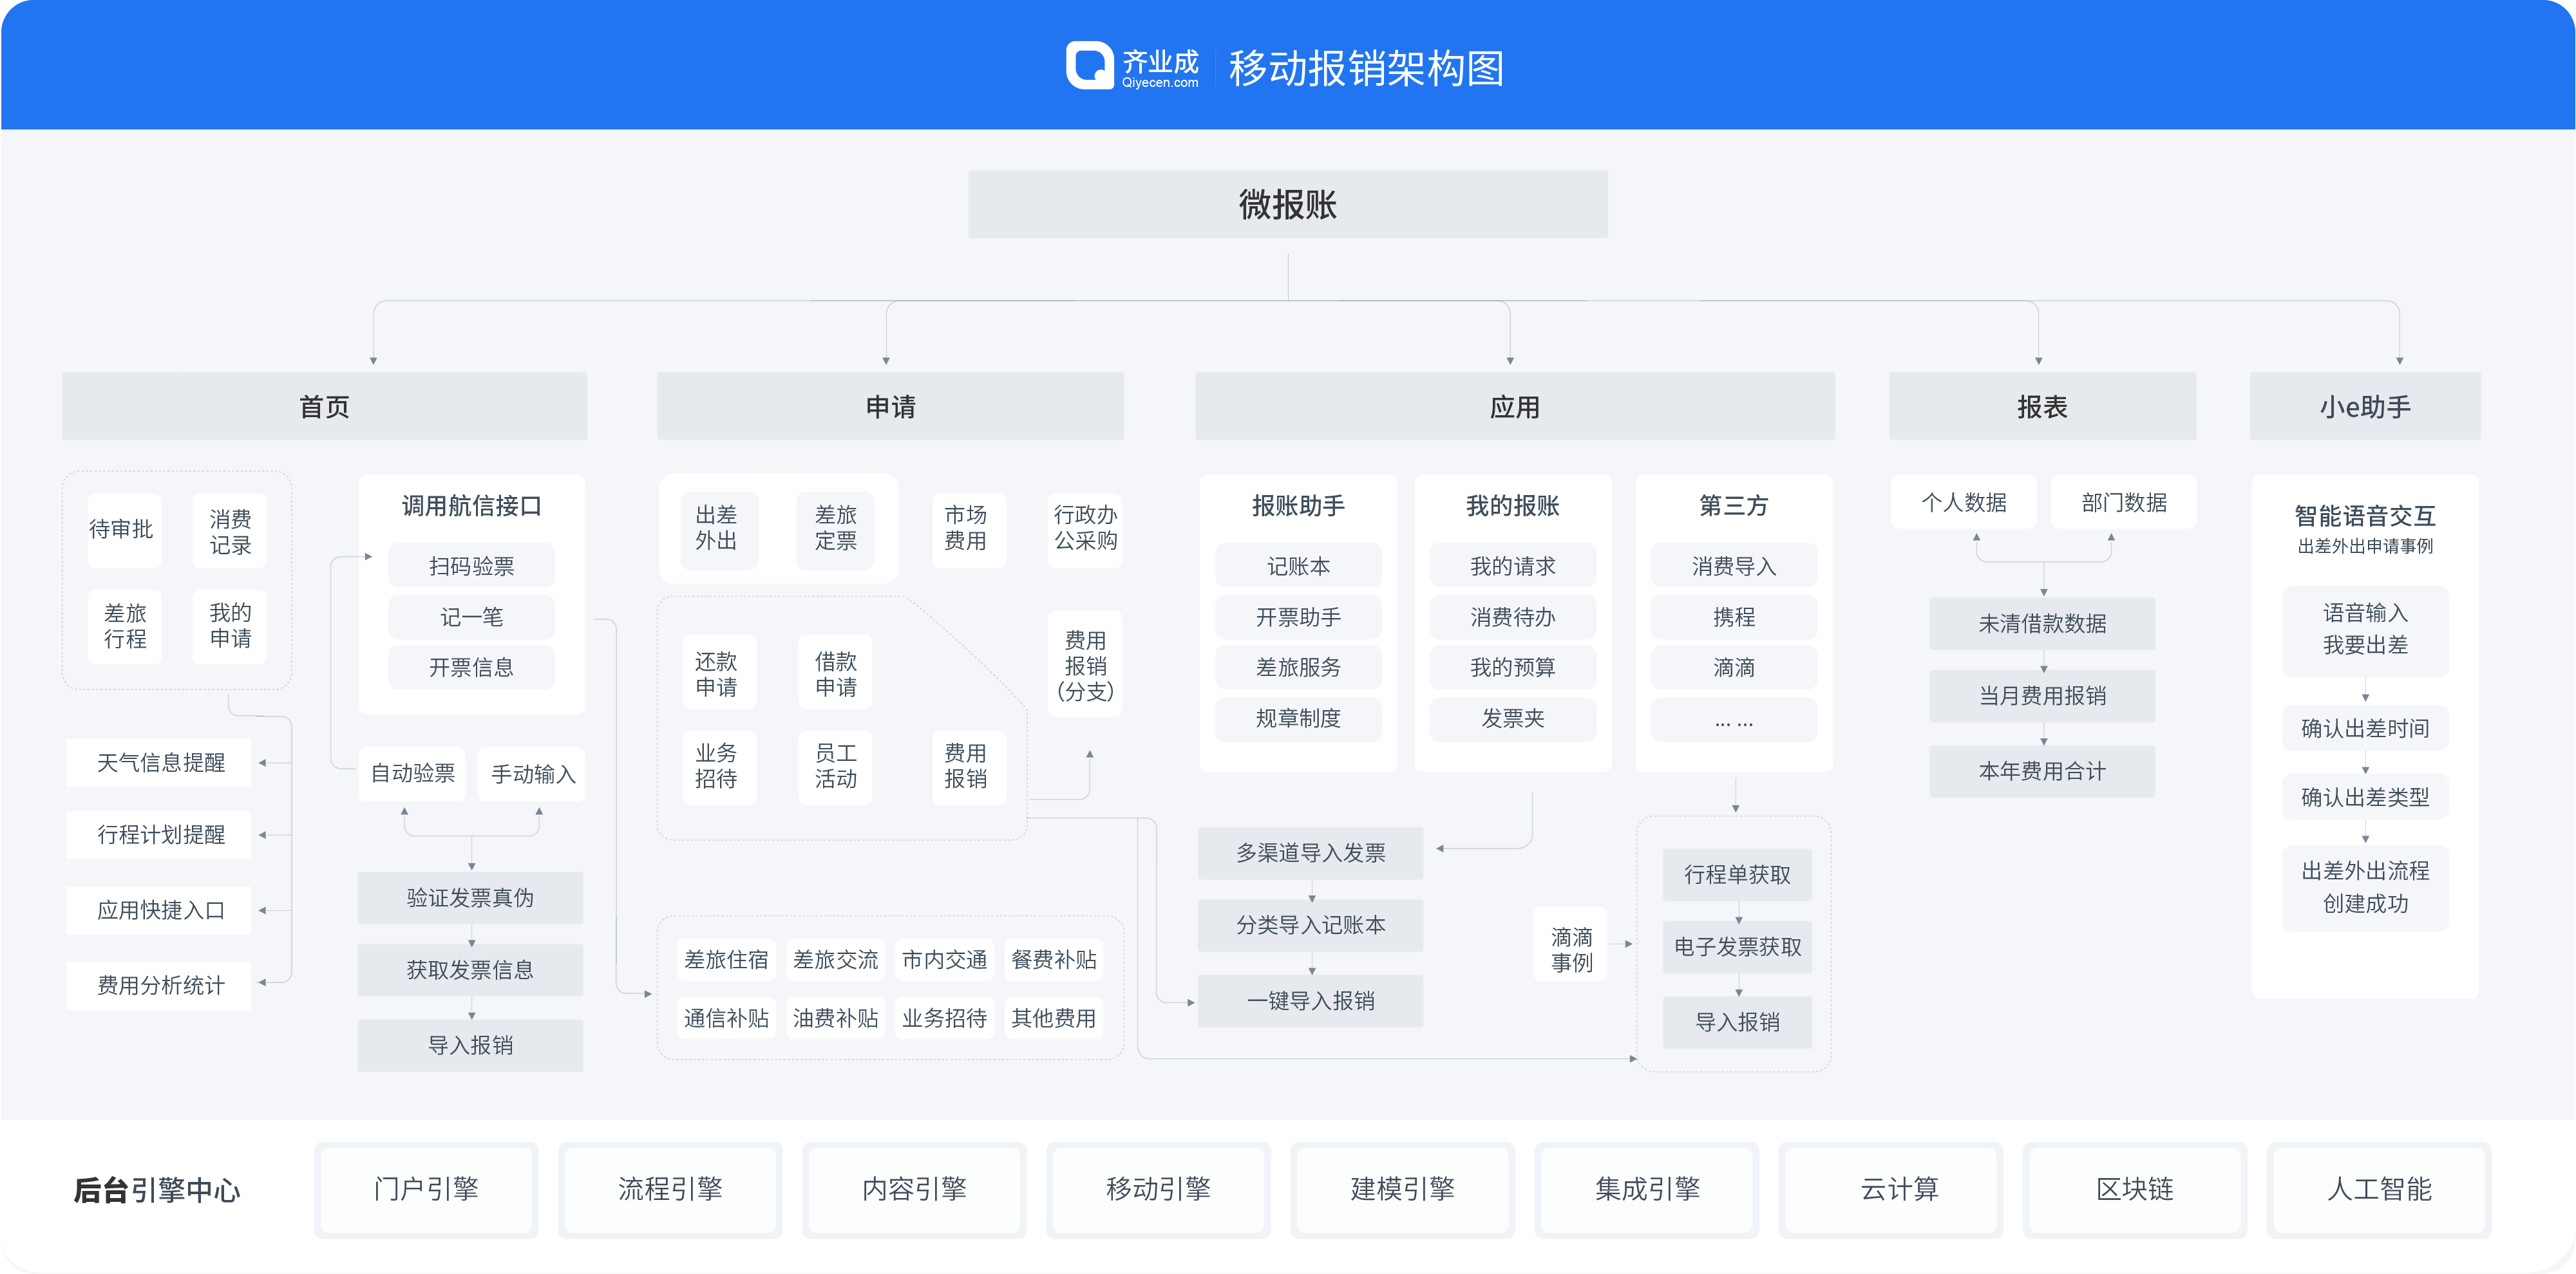
Task: Open the 首页 module
Action: 324,406
